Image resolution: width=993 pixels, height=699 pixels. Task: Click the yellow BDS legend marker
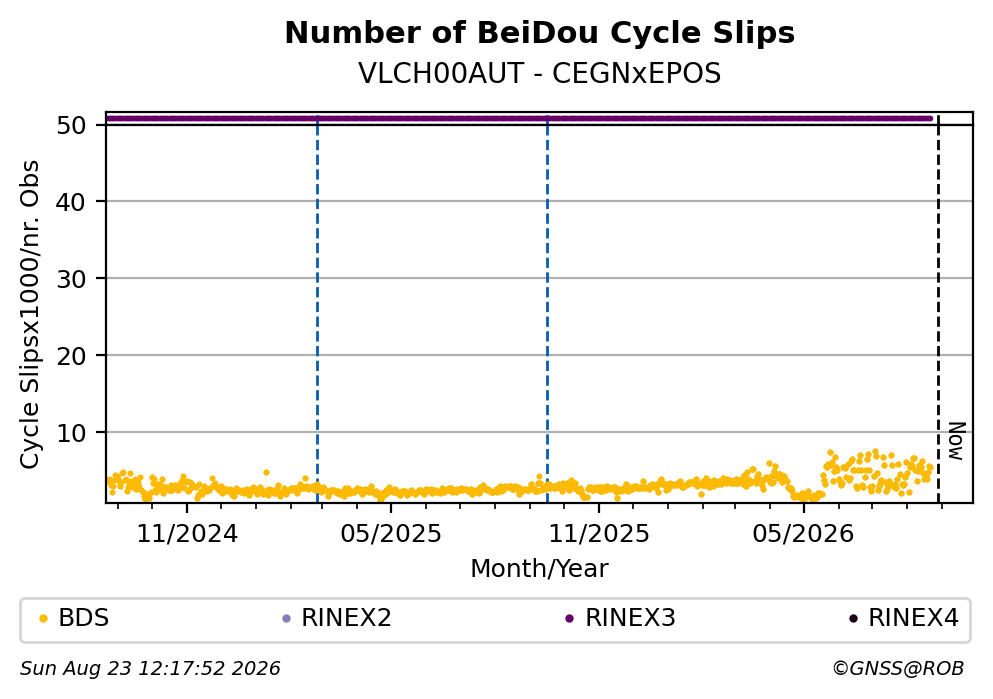(x=43, y=619)
